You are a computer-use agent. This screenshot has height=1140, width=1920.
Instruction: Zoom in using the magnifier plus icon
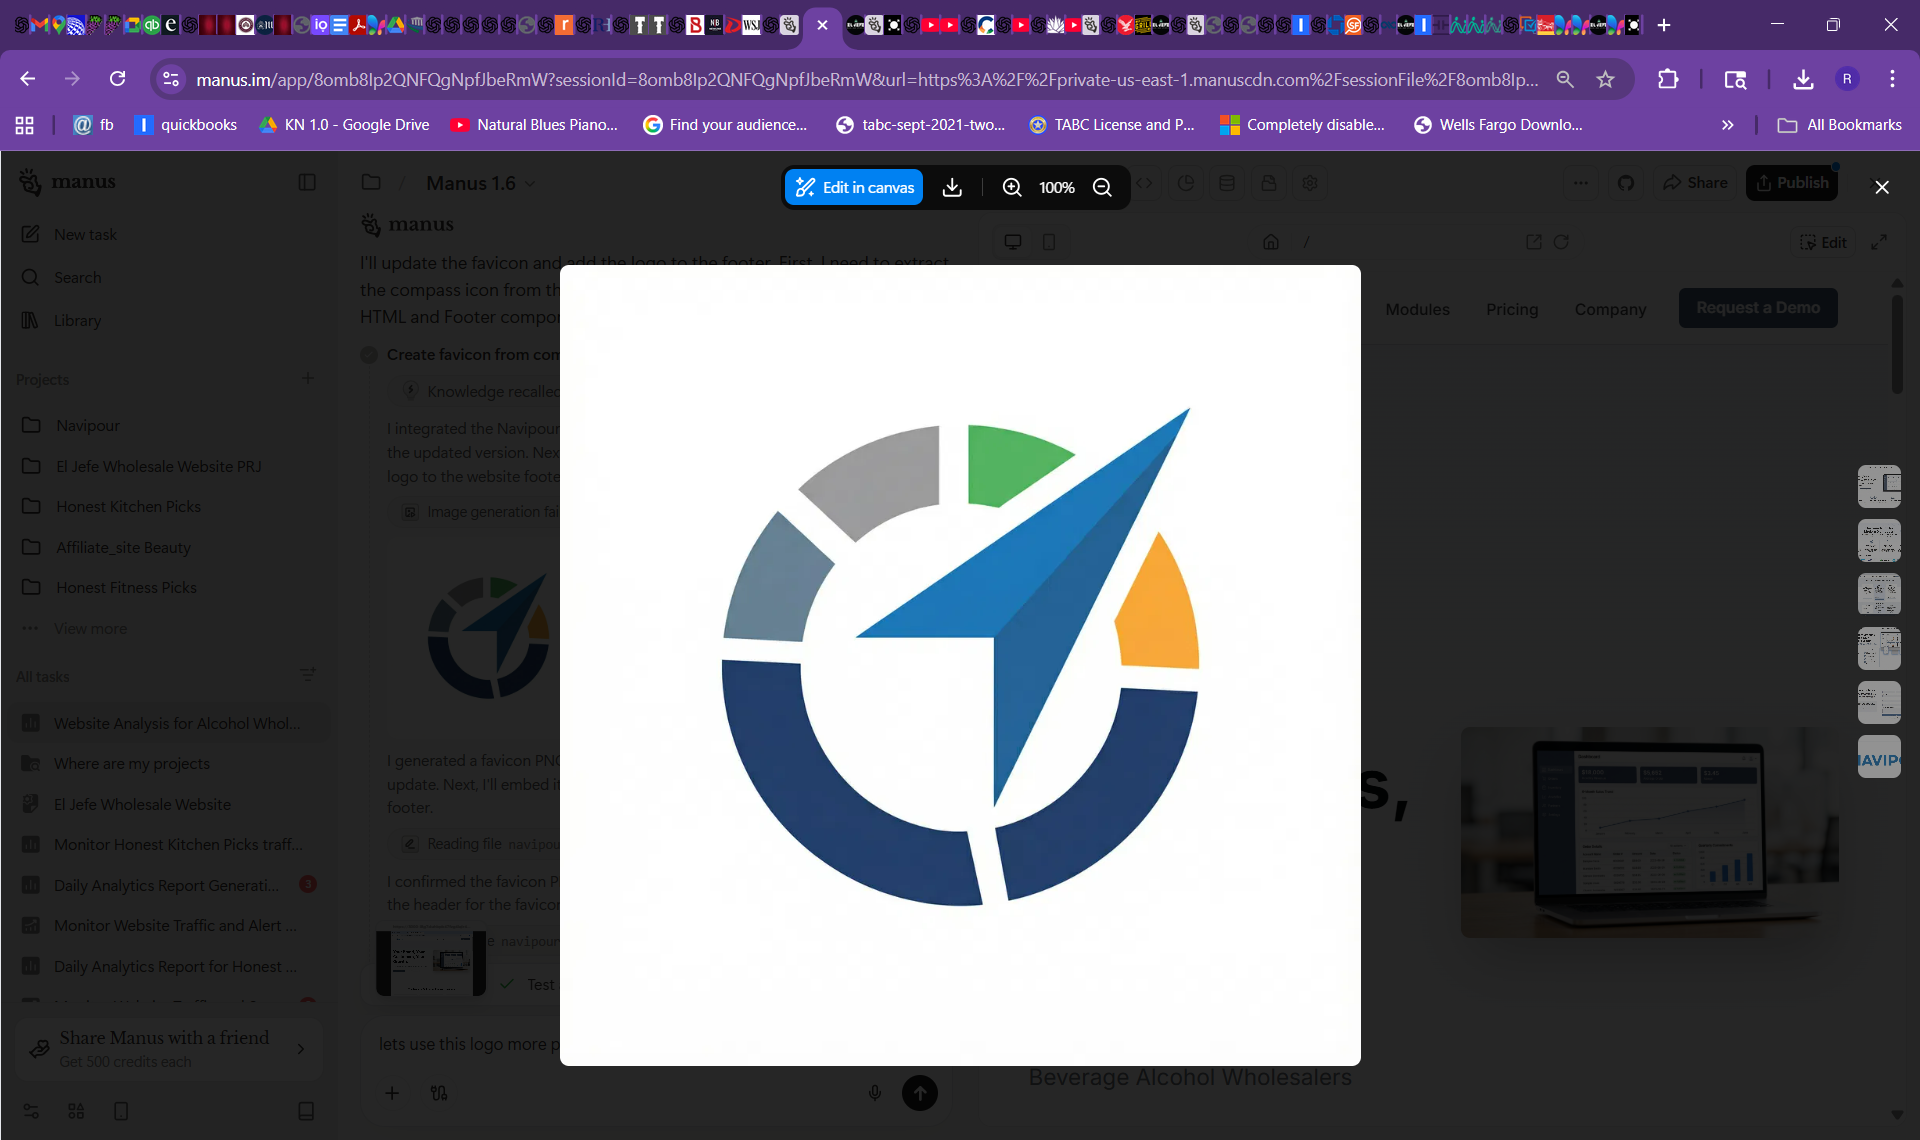coord(1012,187)
